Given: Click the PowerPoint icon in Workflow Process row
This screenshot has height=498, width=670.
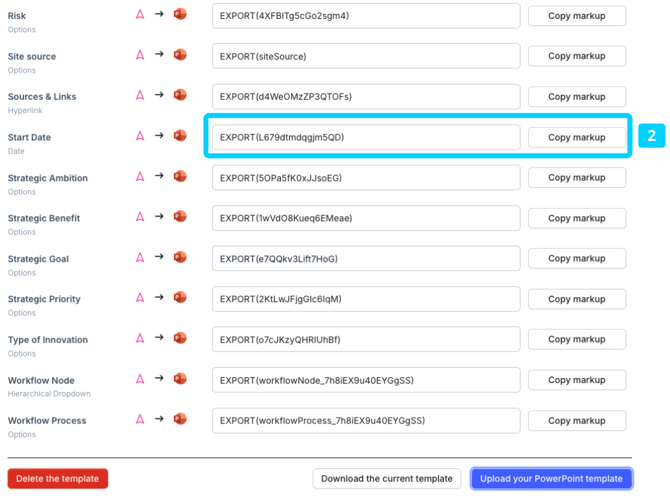Looking at the screenshot, I should 180,419.
